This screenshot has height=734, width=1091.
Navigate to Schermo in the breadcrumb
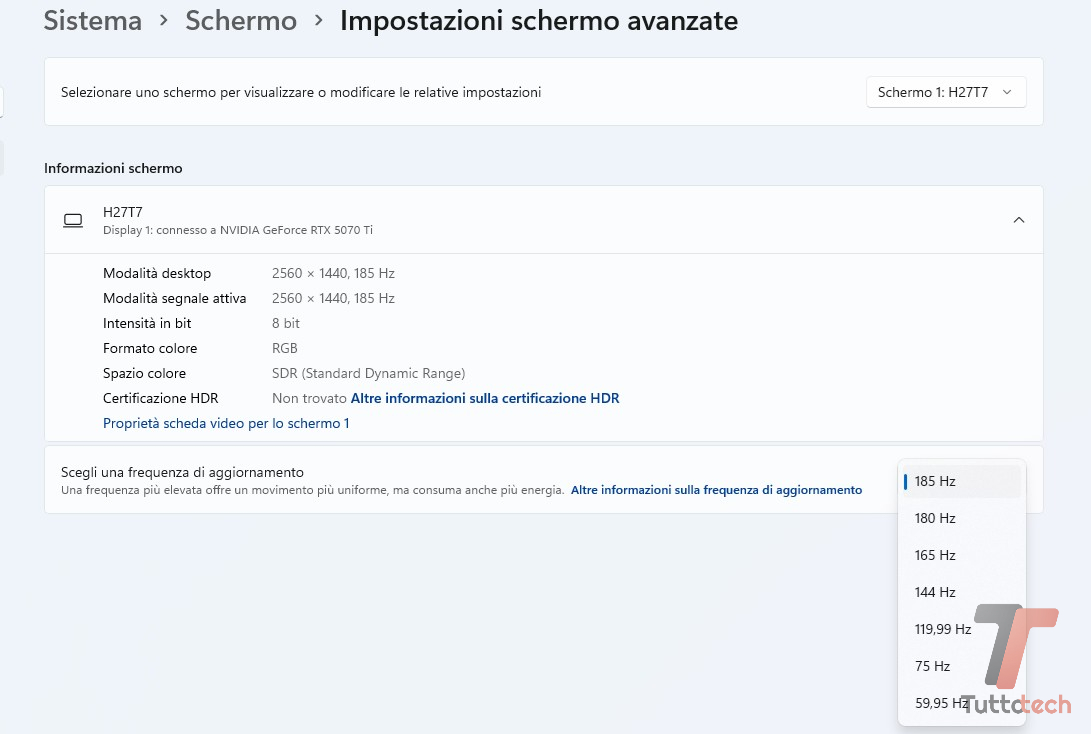(x=241, y=21)
